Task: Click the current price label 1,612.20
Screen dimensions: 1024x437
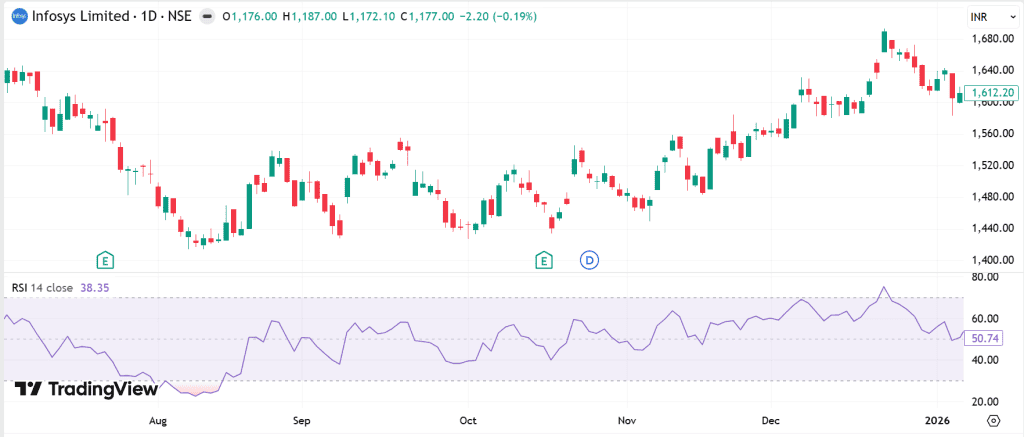Action: pyautogui.click(x=991, y=92)
